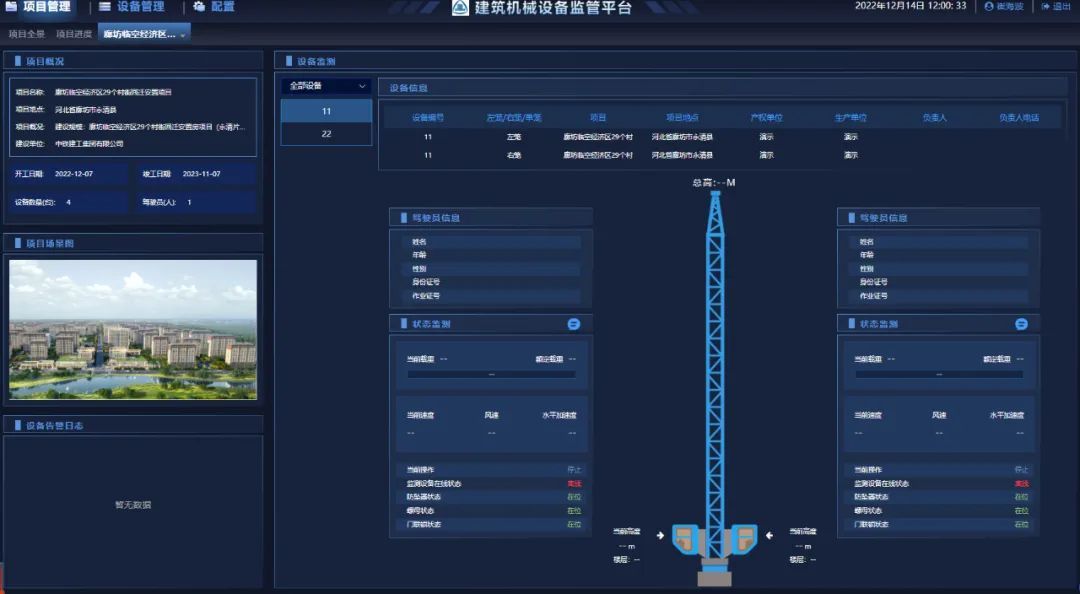The image size is (1080, 594).
Task: Select device 22 in the device list
Action: (x=326, y=134)
